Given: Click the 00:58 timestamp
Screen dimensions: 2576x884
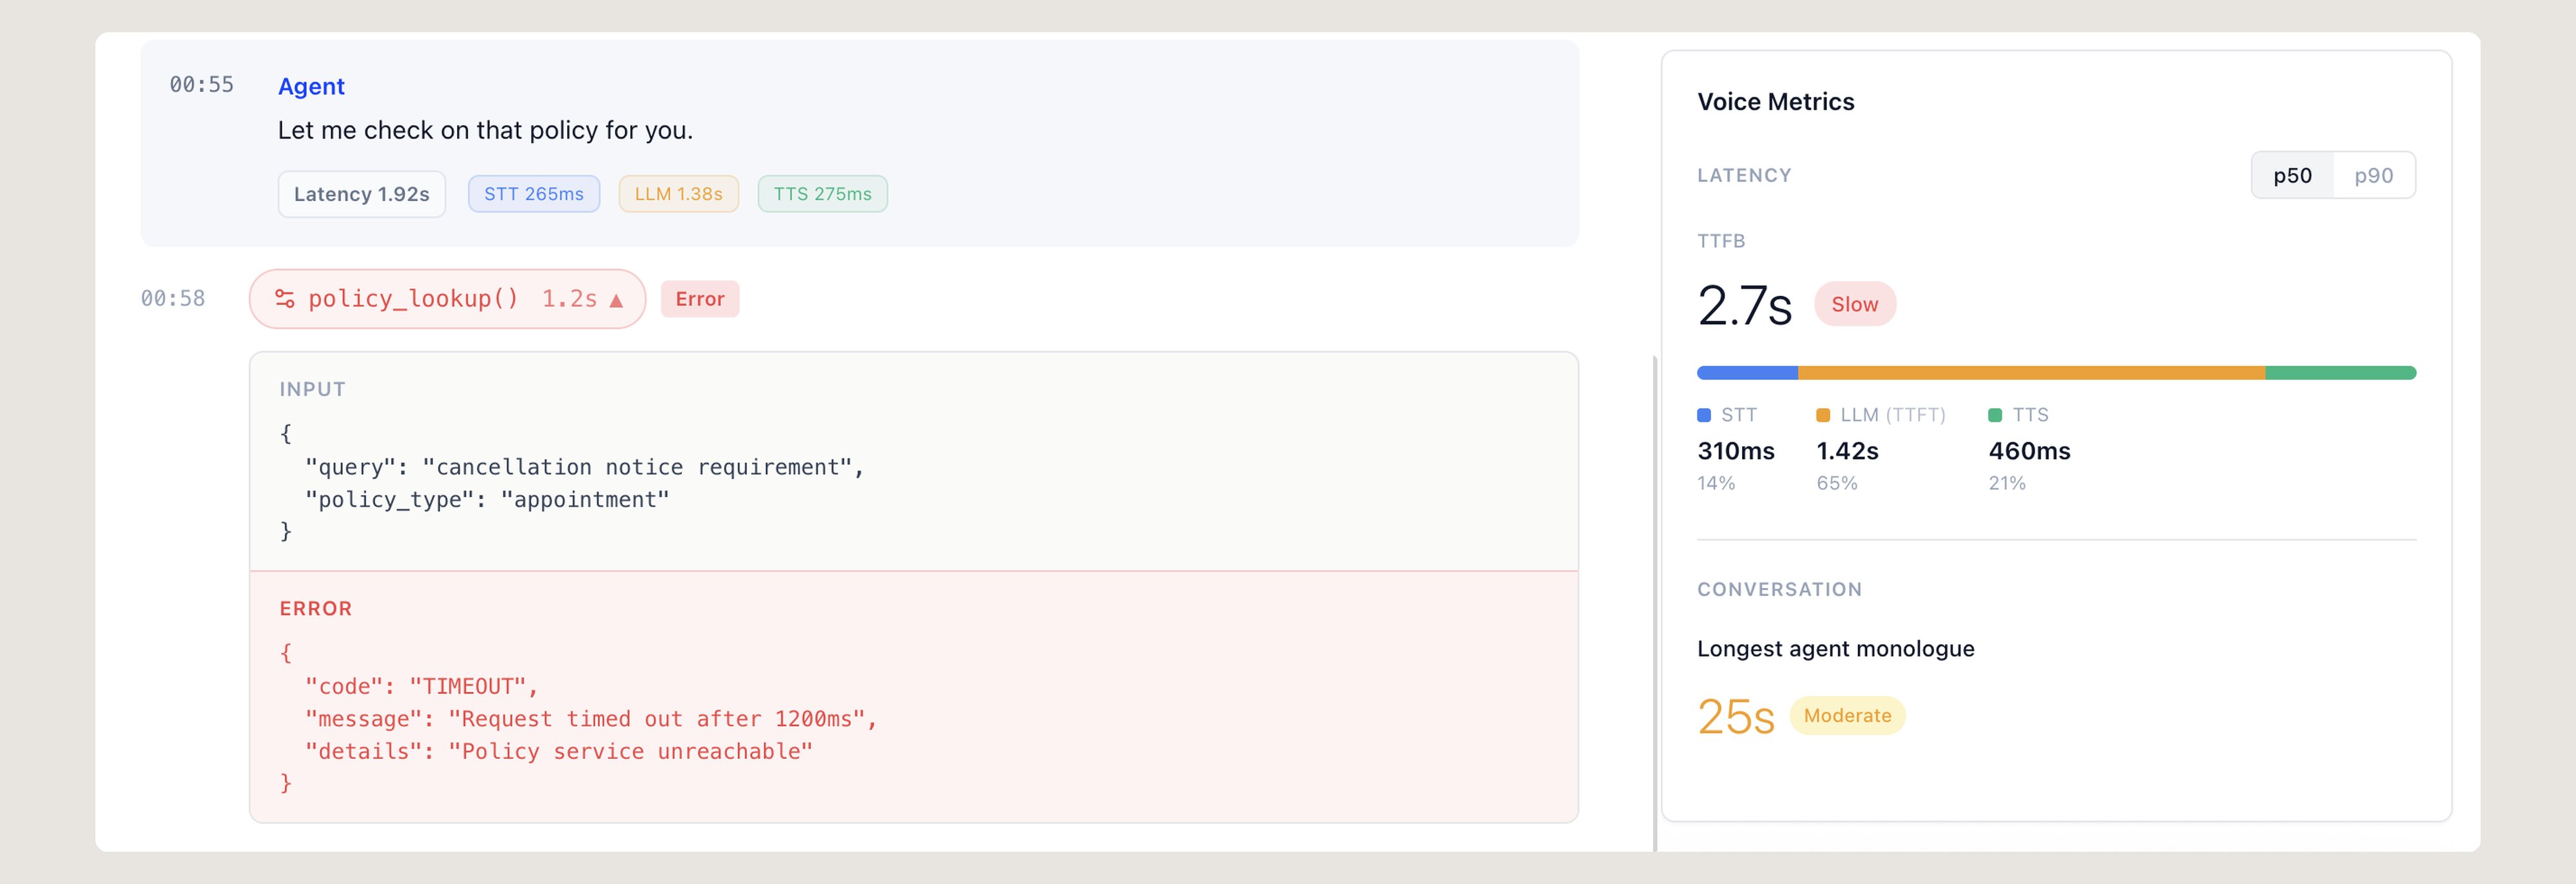Looking at the screenshot, I should click(173, 299).
